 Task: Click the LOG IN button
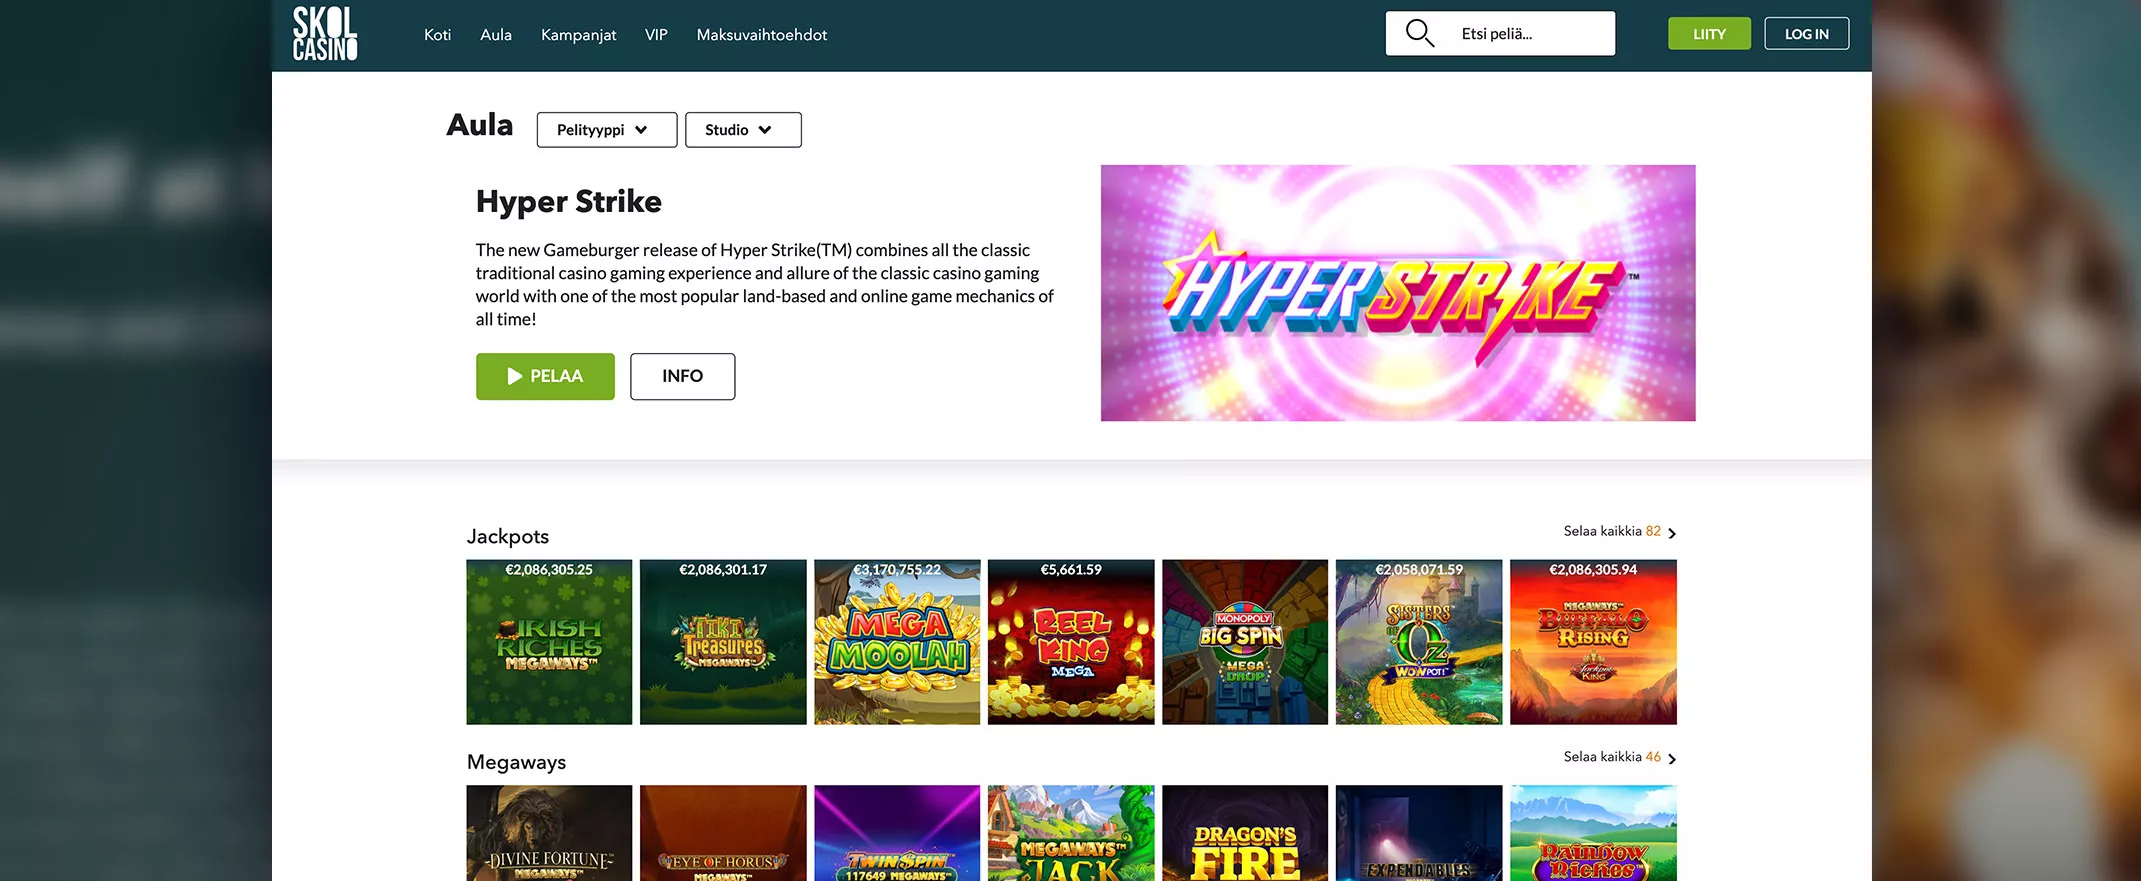pos(1806,33)
